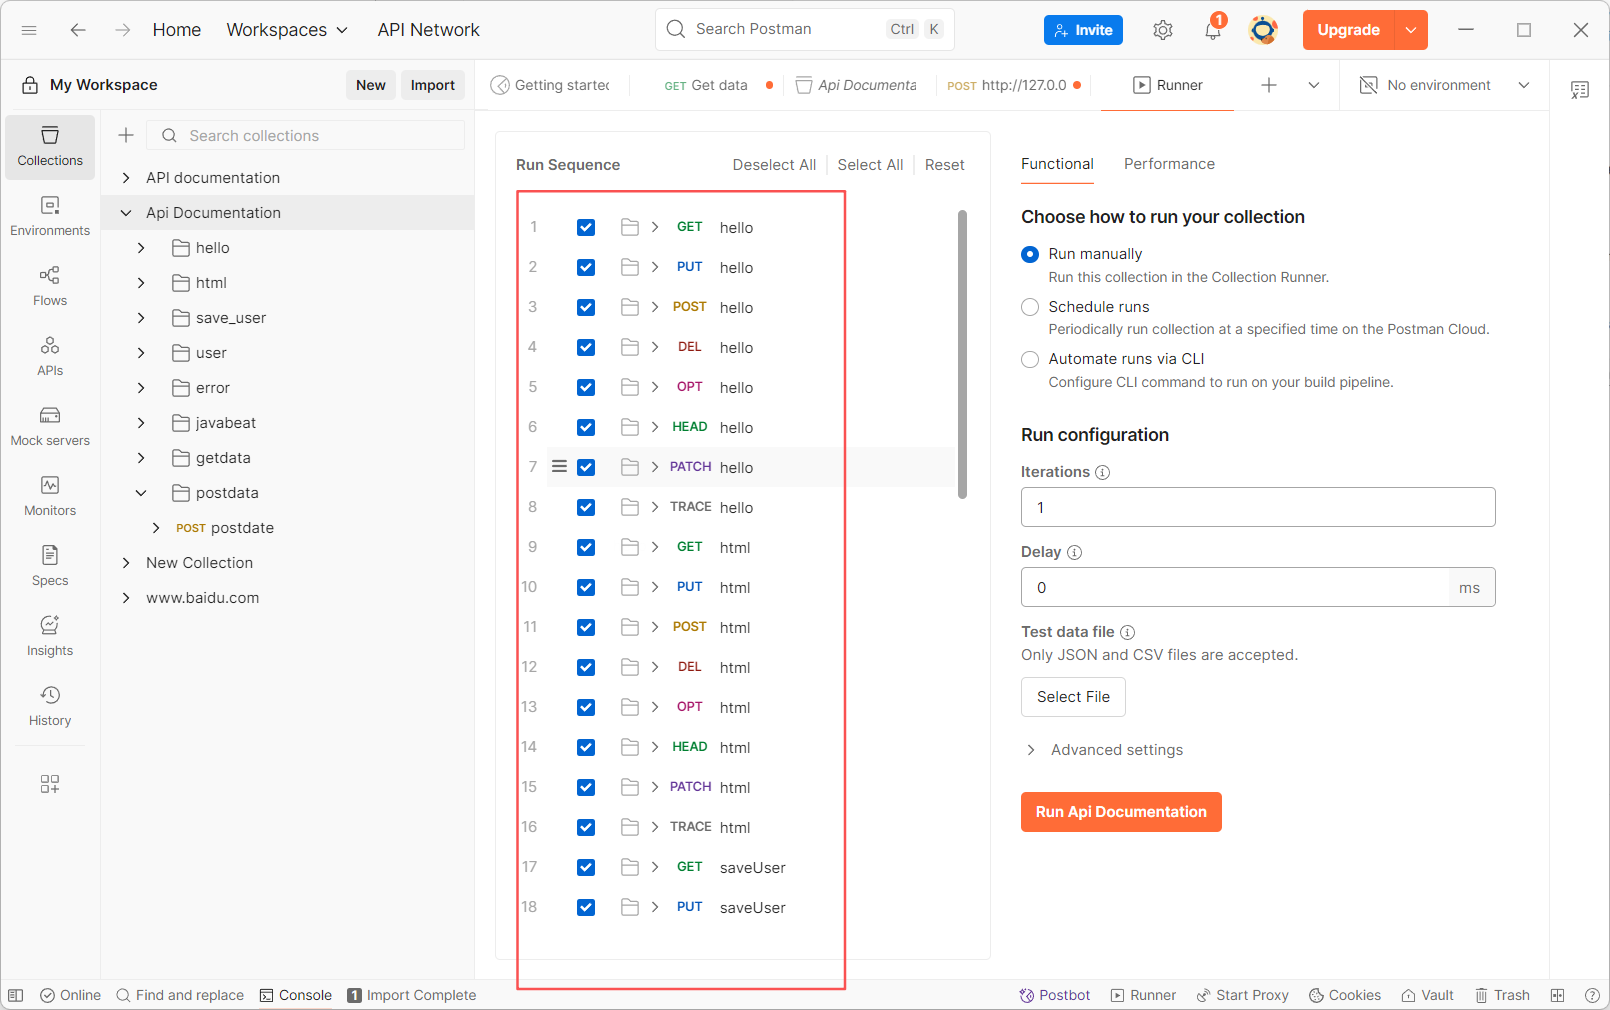Image resolution: width=1610 pixels, height=1010 pixels.
Task: Switch to the POST http://127.0.0 tab
Action: click(x=1013, y=85)
